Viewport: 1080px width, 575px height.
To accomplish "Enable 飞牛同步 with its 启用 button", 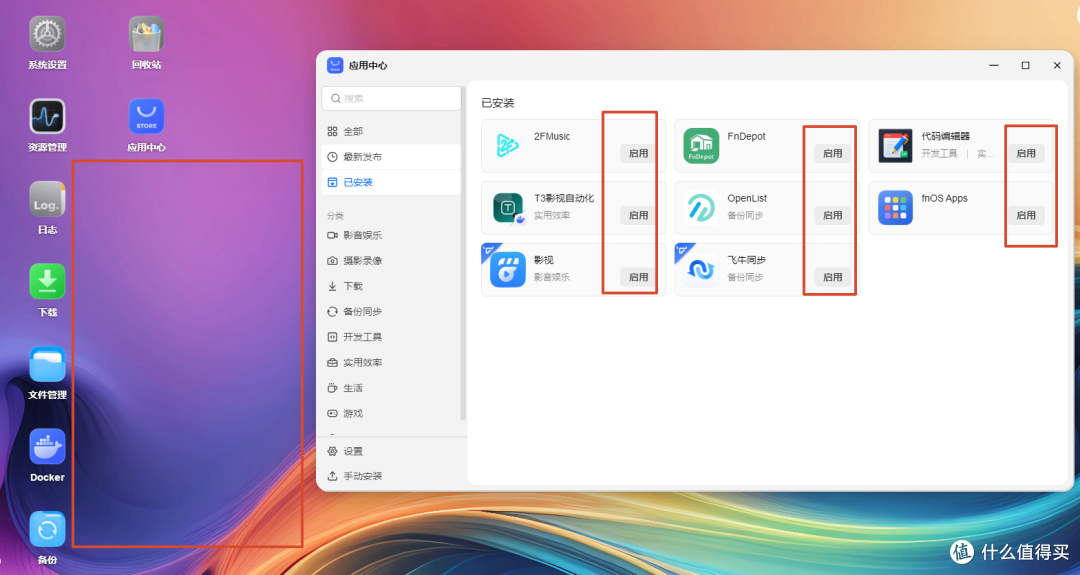I will click(833, 278).
